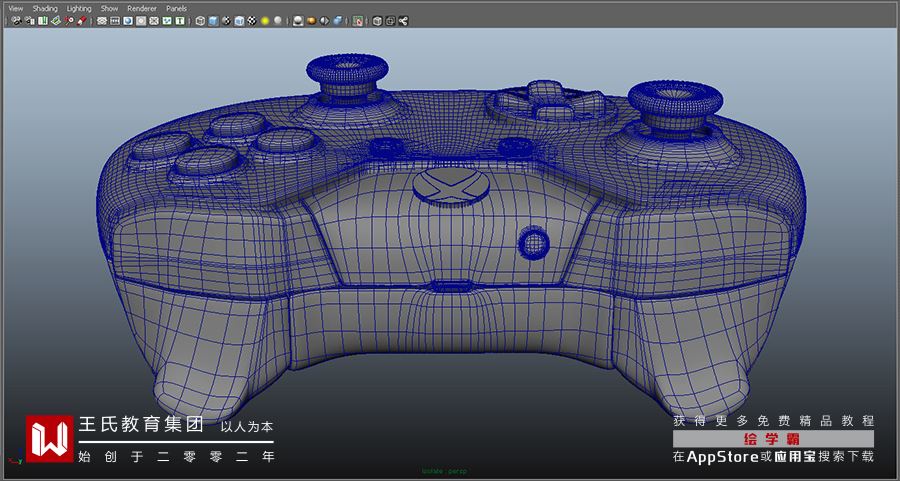This screenshot has height=481, width=900.
Task: Open the Shading menu
Action: [x=45, y=9]
